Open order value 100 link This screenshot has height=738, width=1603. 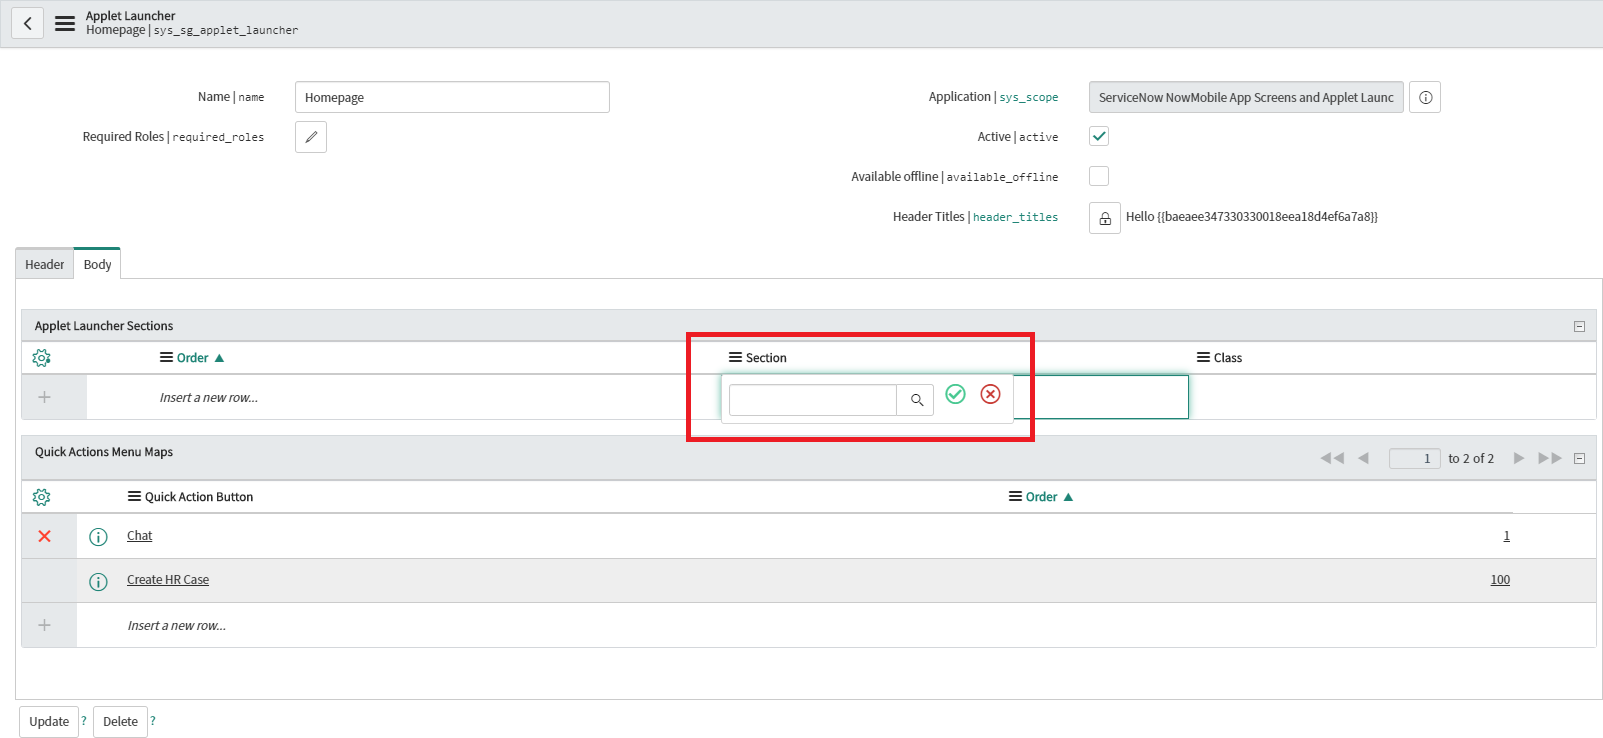click(x=1500, y=580)
